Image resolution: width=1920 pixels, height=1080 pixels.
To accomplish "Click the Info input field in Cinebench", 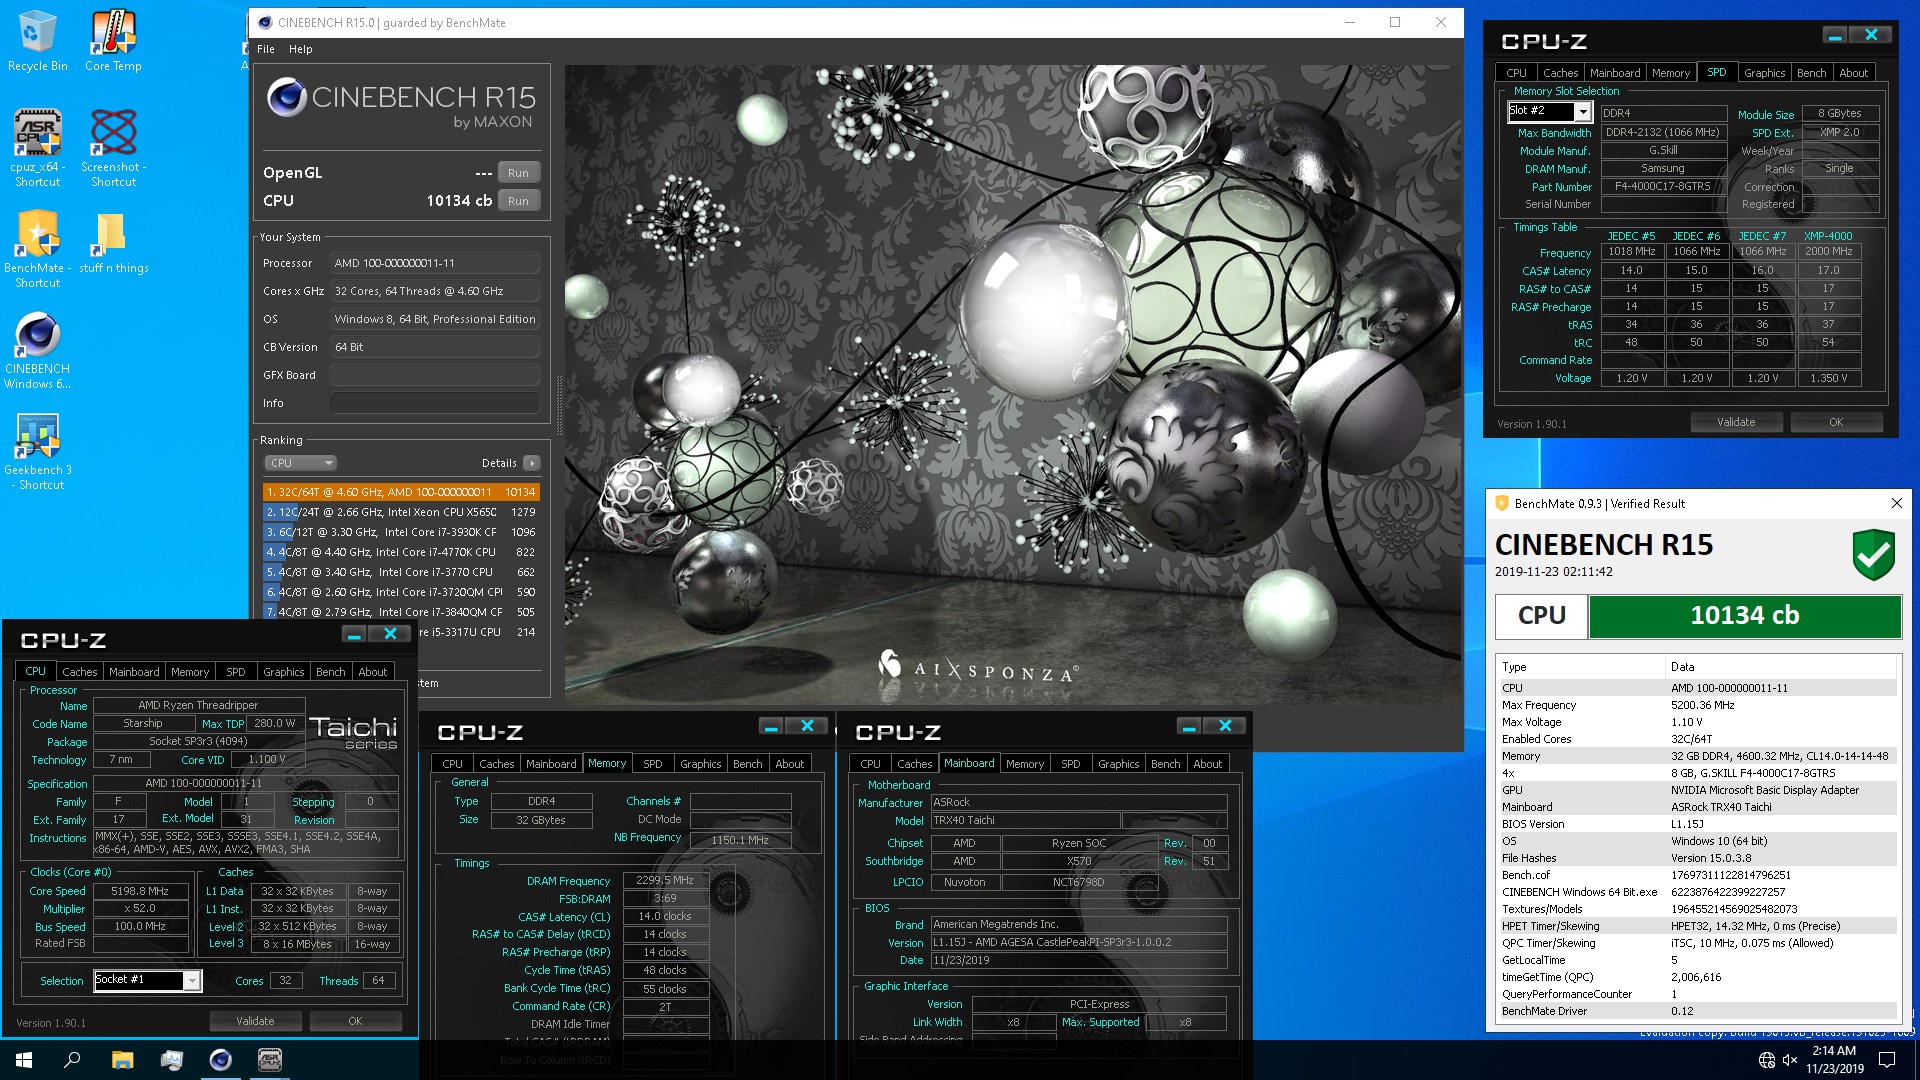I will coord(435,403).
